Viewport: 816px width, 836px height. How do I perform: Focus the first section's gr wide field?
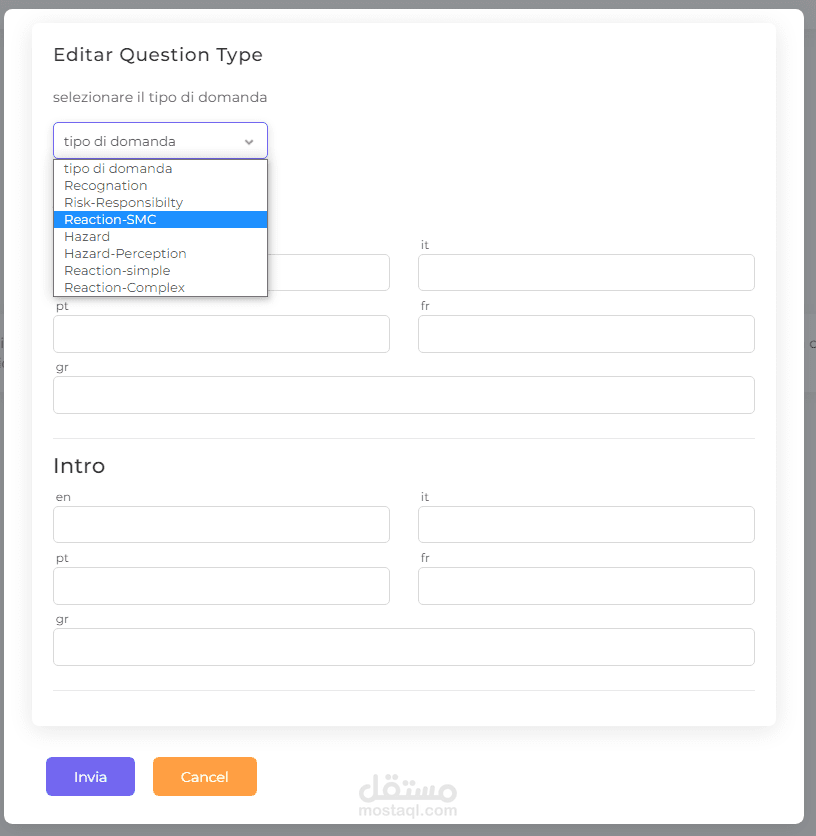click(x=404, y=395)
